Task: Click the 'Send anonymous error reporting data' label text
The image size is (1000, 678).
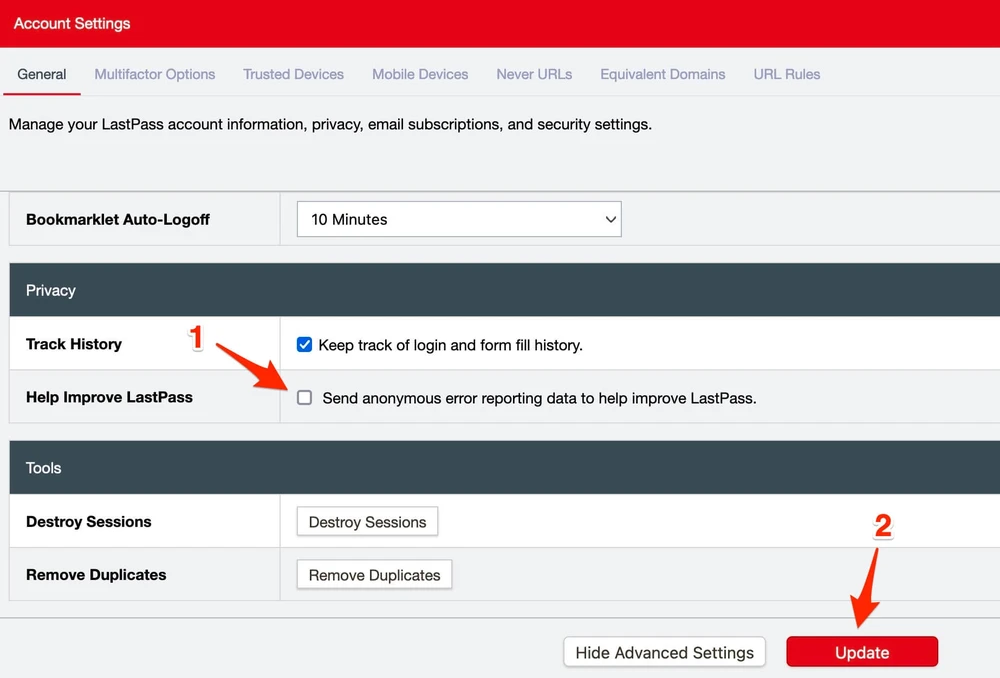Action: click(x=539, y=398)
